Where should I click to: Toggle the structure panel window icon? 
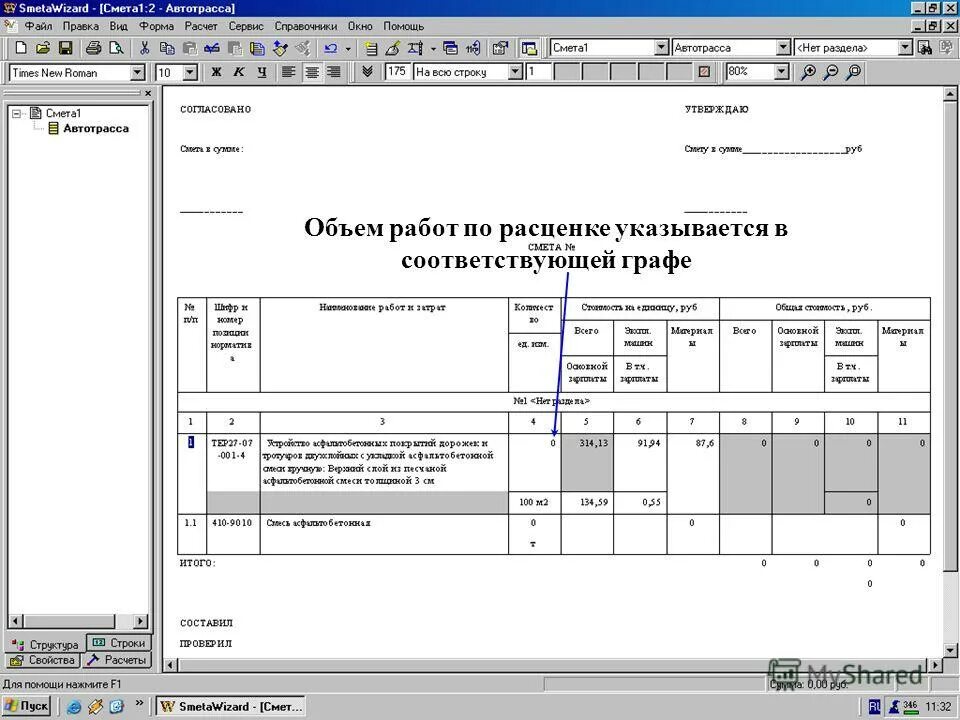(x=530, y=48)
